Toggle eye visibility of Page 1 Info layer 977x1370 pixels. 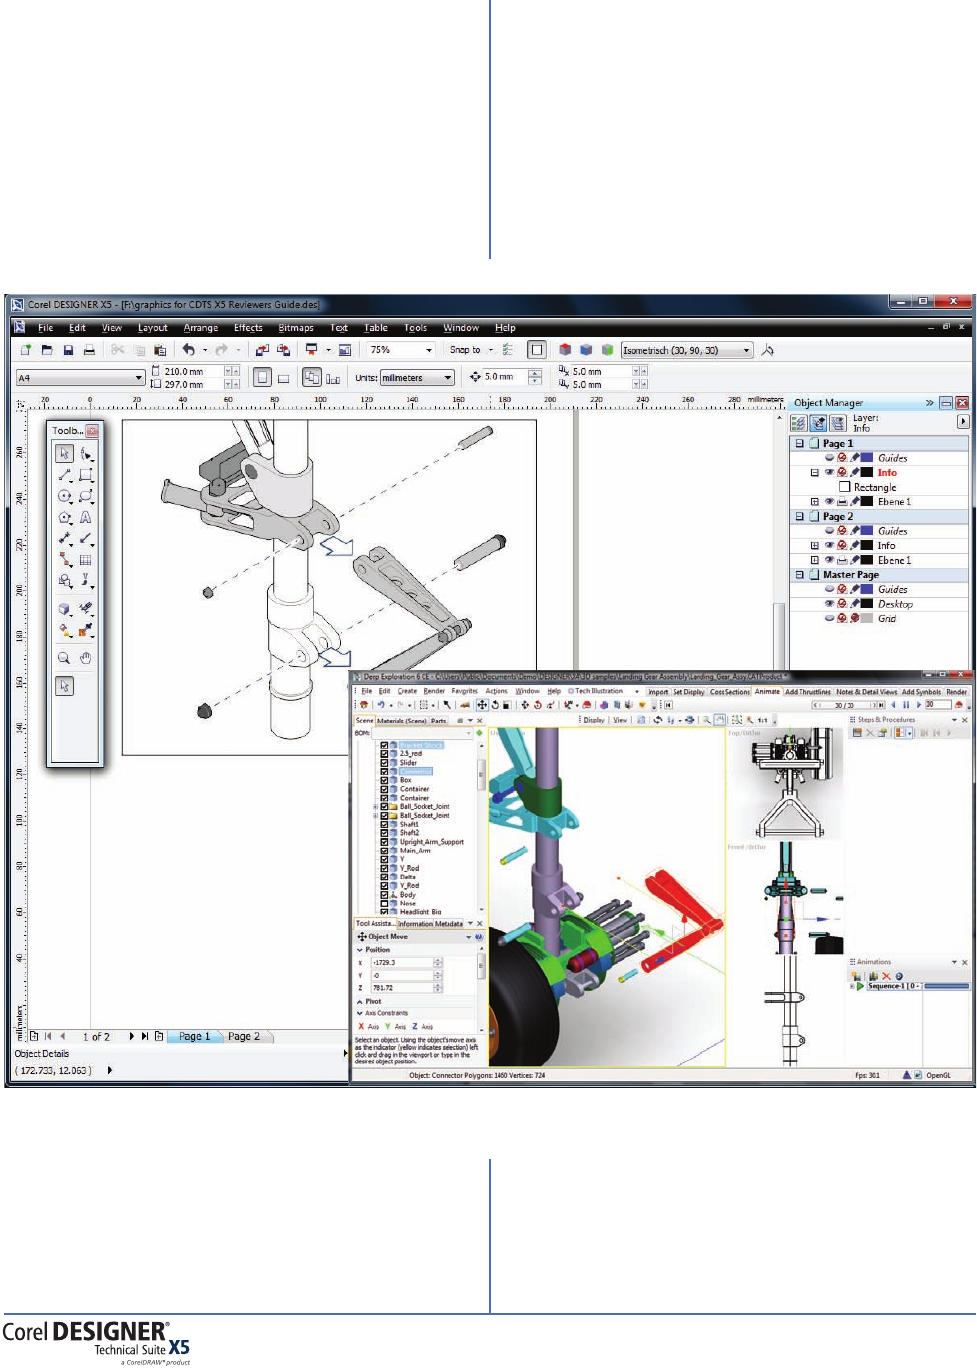(829, 472)
